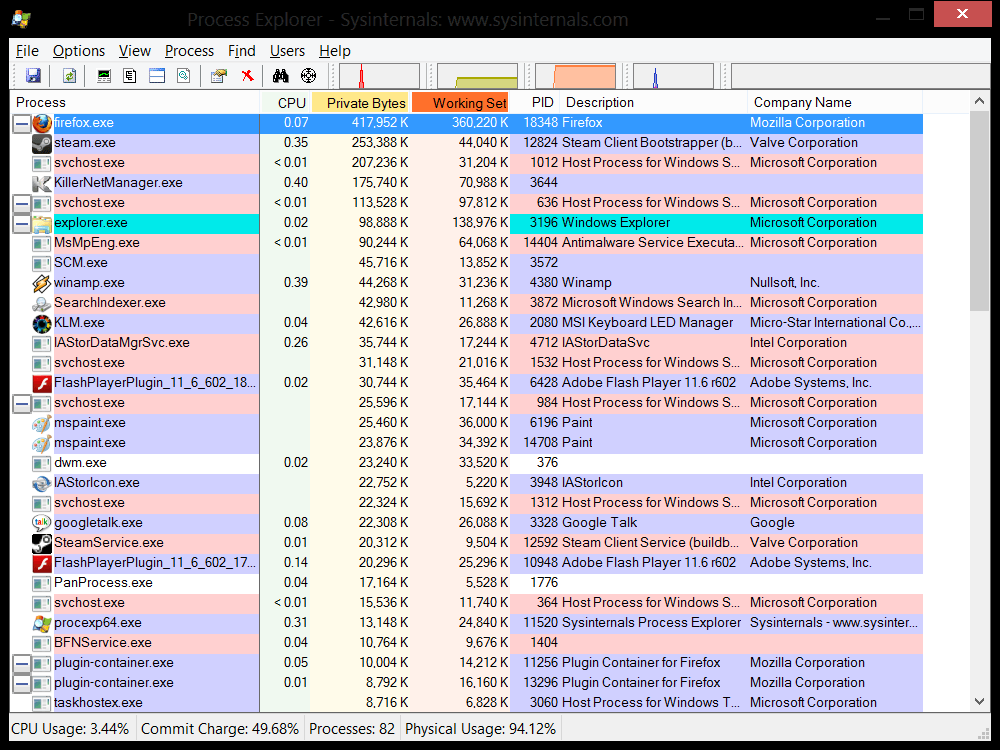Select the PanProcess.exe process row

[x=467, y=583]
